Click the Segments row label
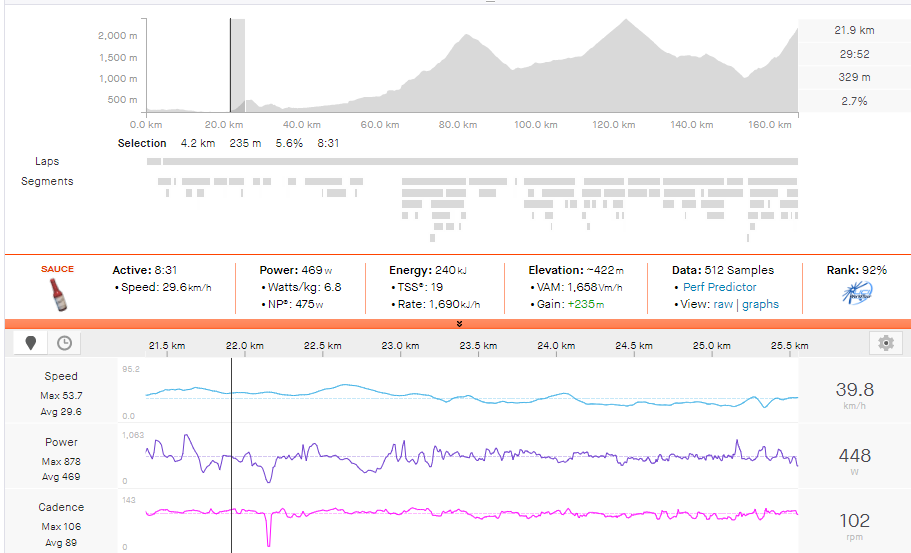Screen dimensions: 911x553 47,181
